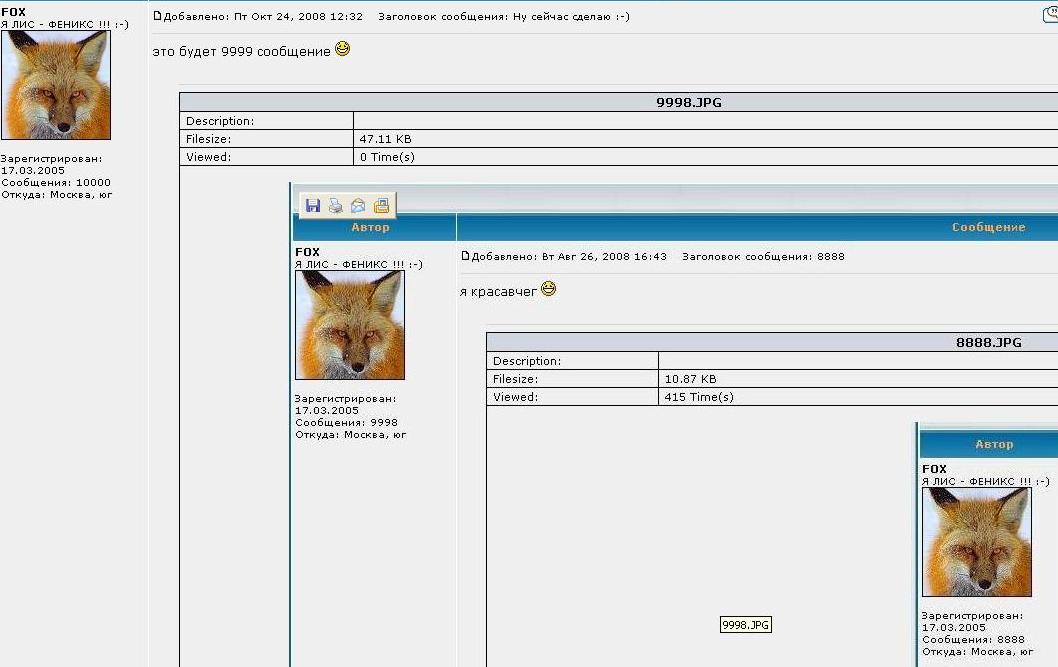Click the Print image toolbar icon
This screenshot has height=667, width=1058.
click(336, 206)
